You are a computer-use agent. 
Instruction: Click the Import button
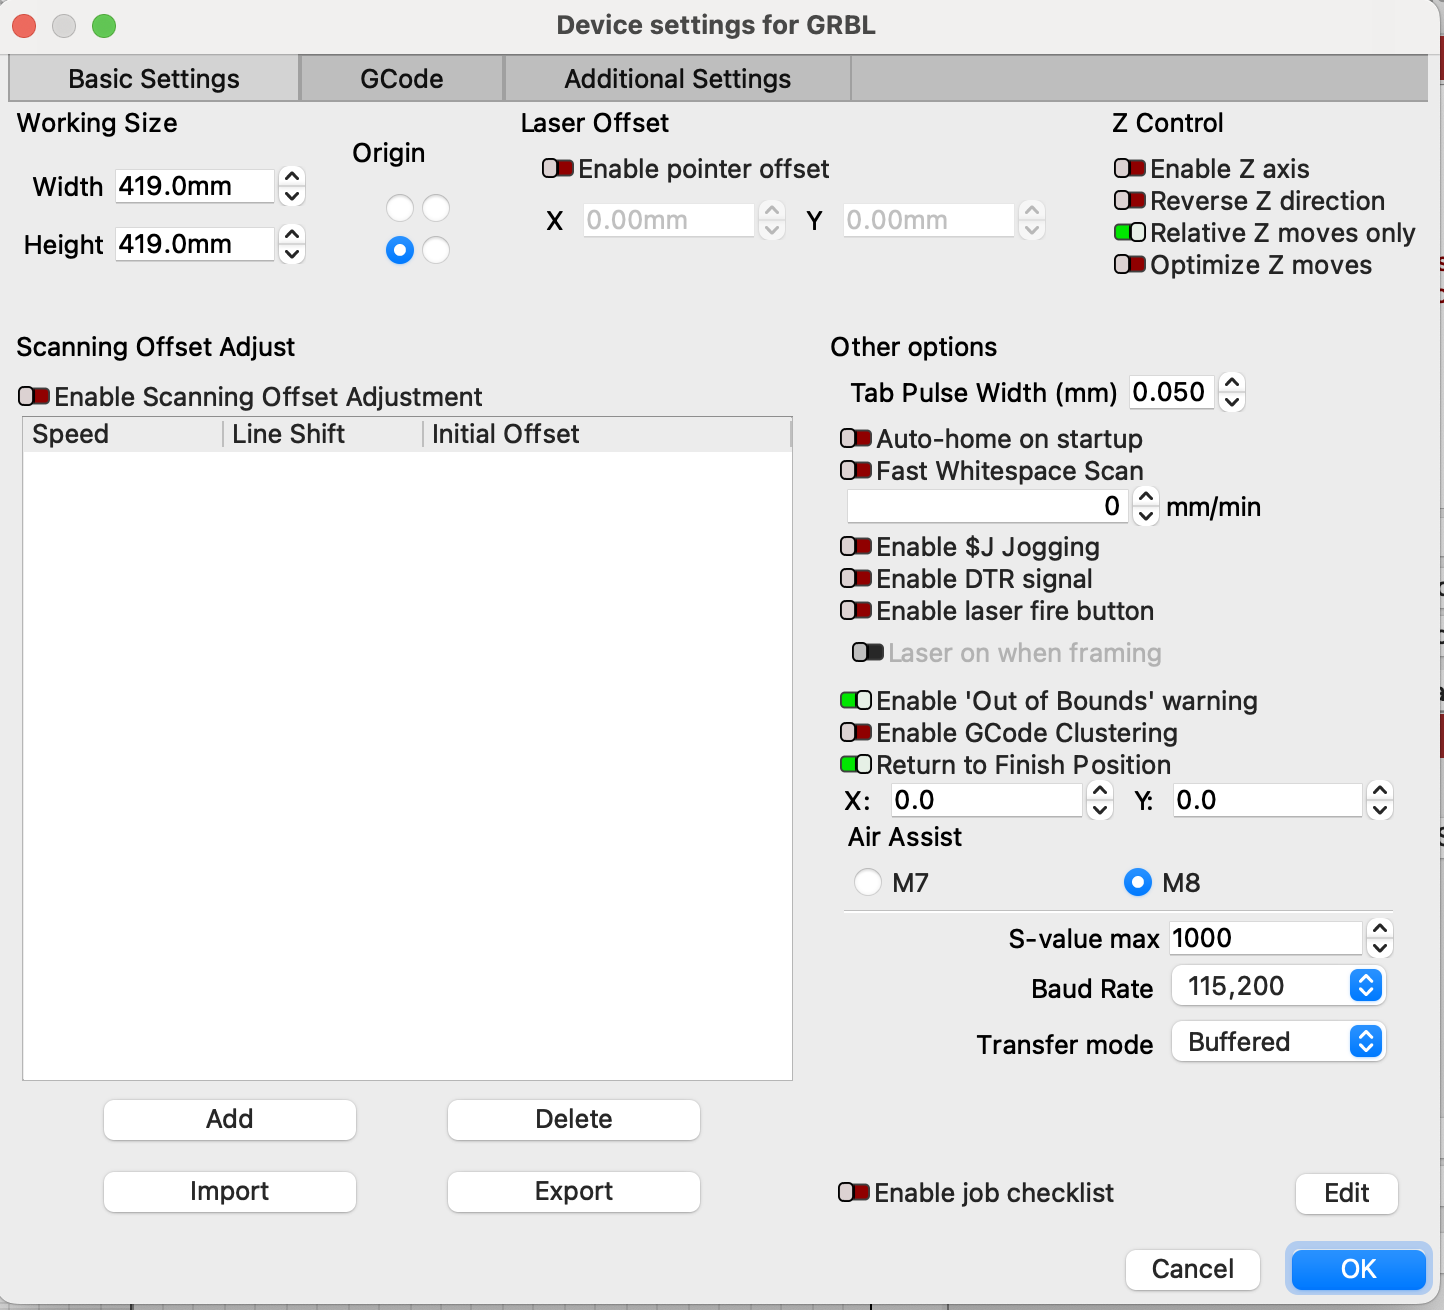click(x=230, y=1191)
